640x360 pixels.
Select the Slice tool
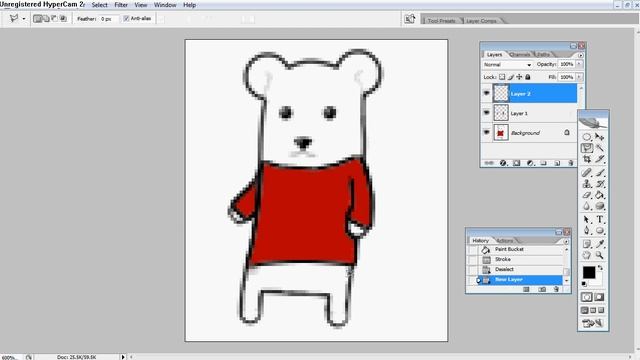click(x=599, y=159)
